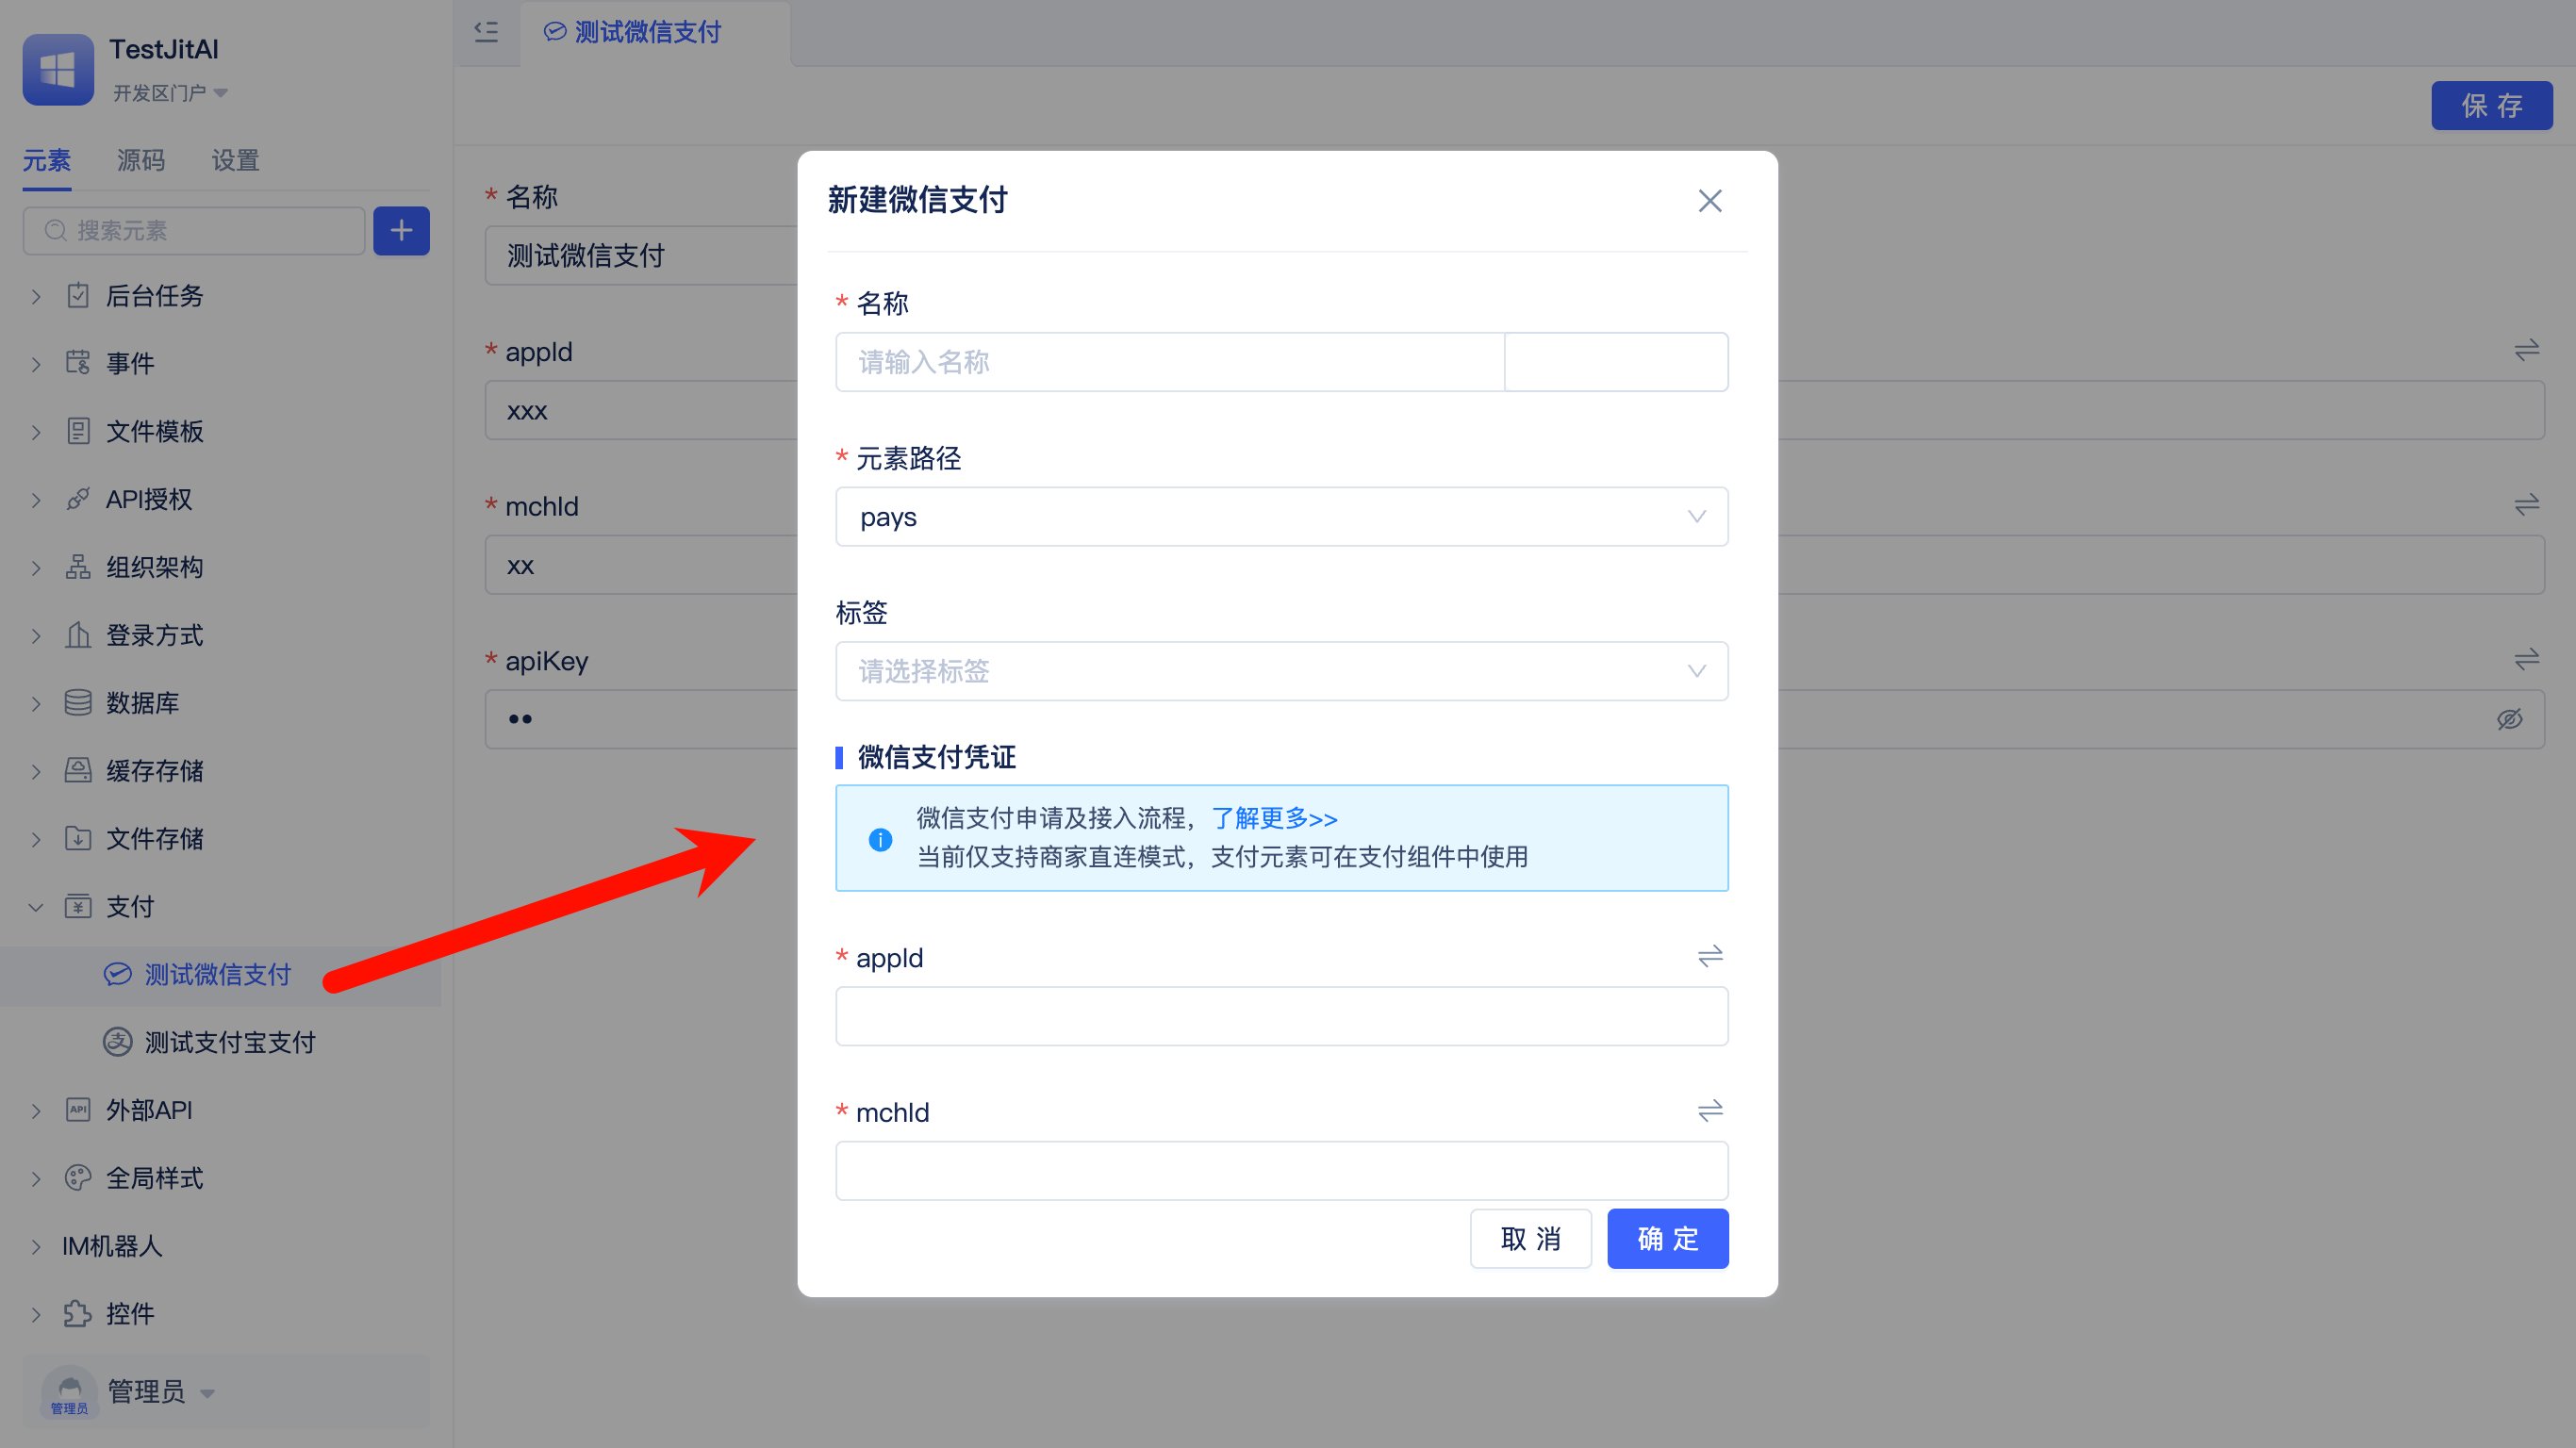
Task: Collapse the 支付 tree node
Action: (x=36, y=907)
